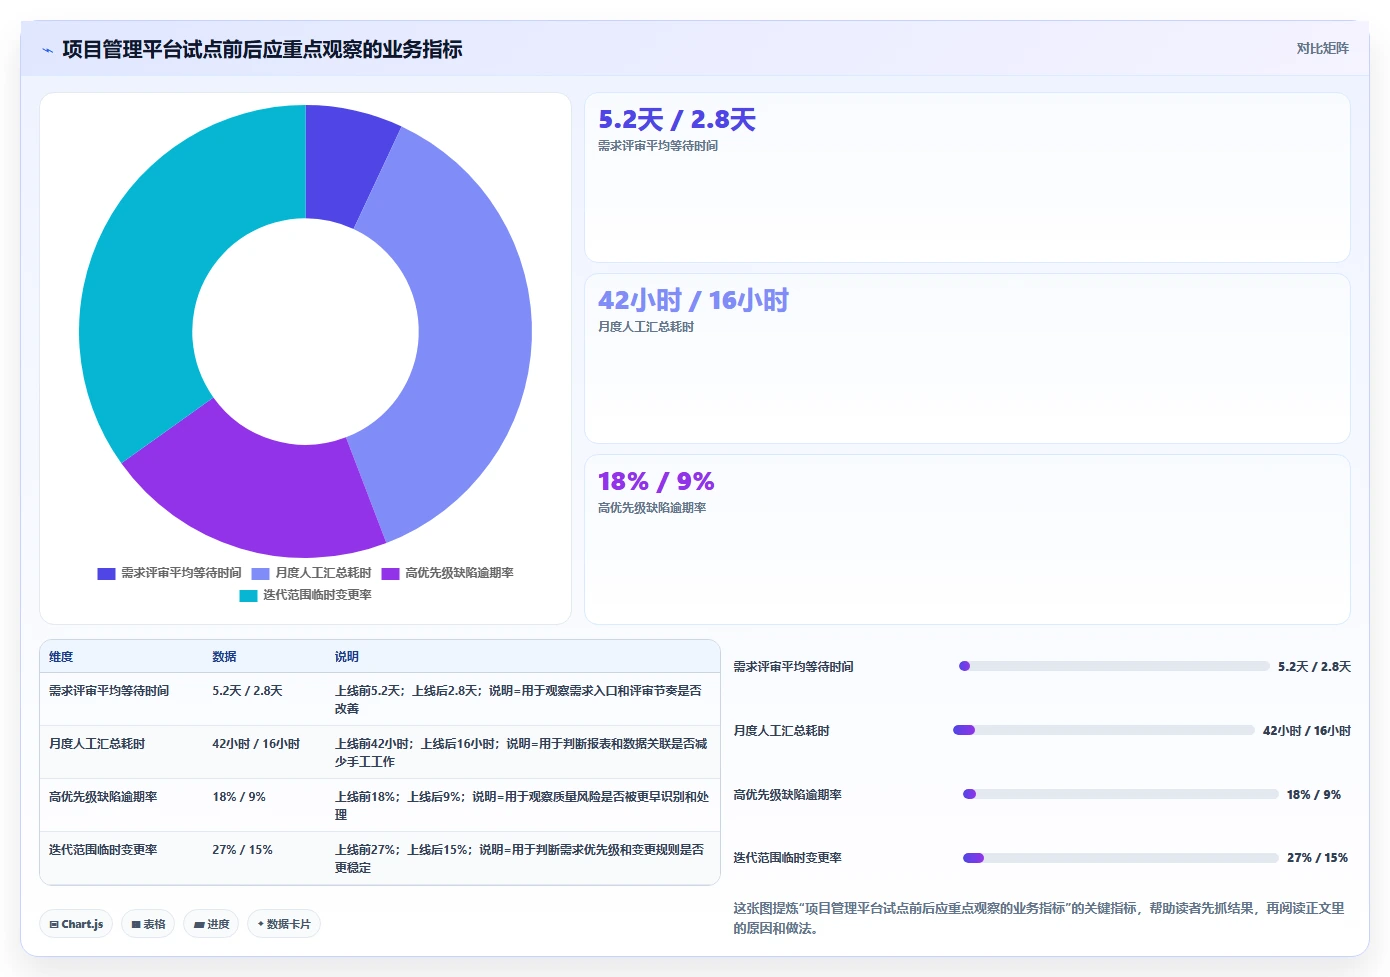
Task: Toggle legend swatch for 迭代范围临时变更率
Action: click(x=248, y=595)
